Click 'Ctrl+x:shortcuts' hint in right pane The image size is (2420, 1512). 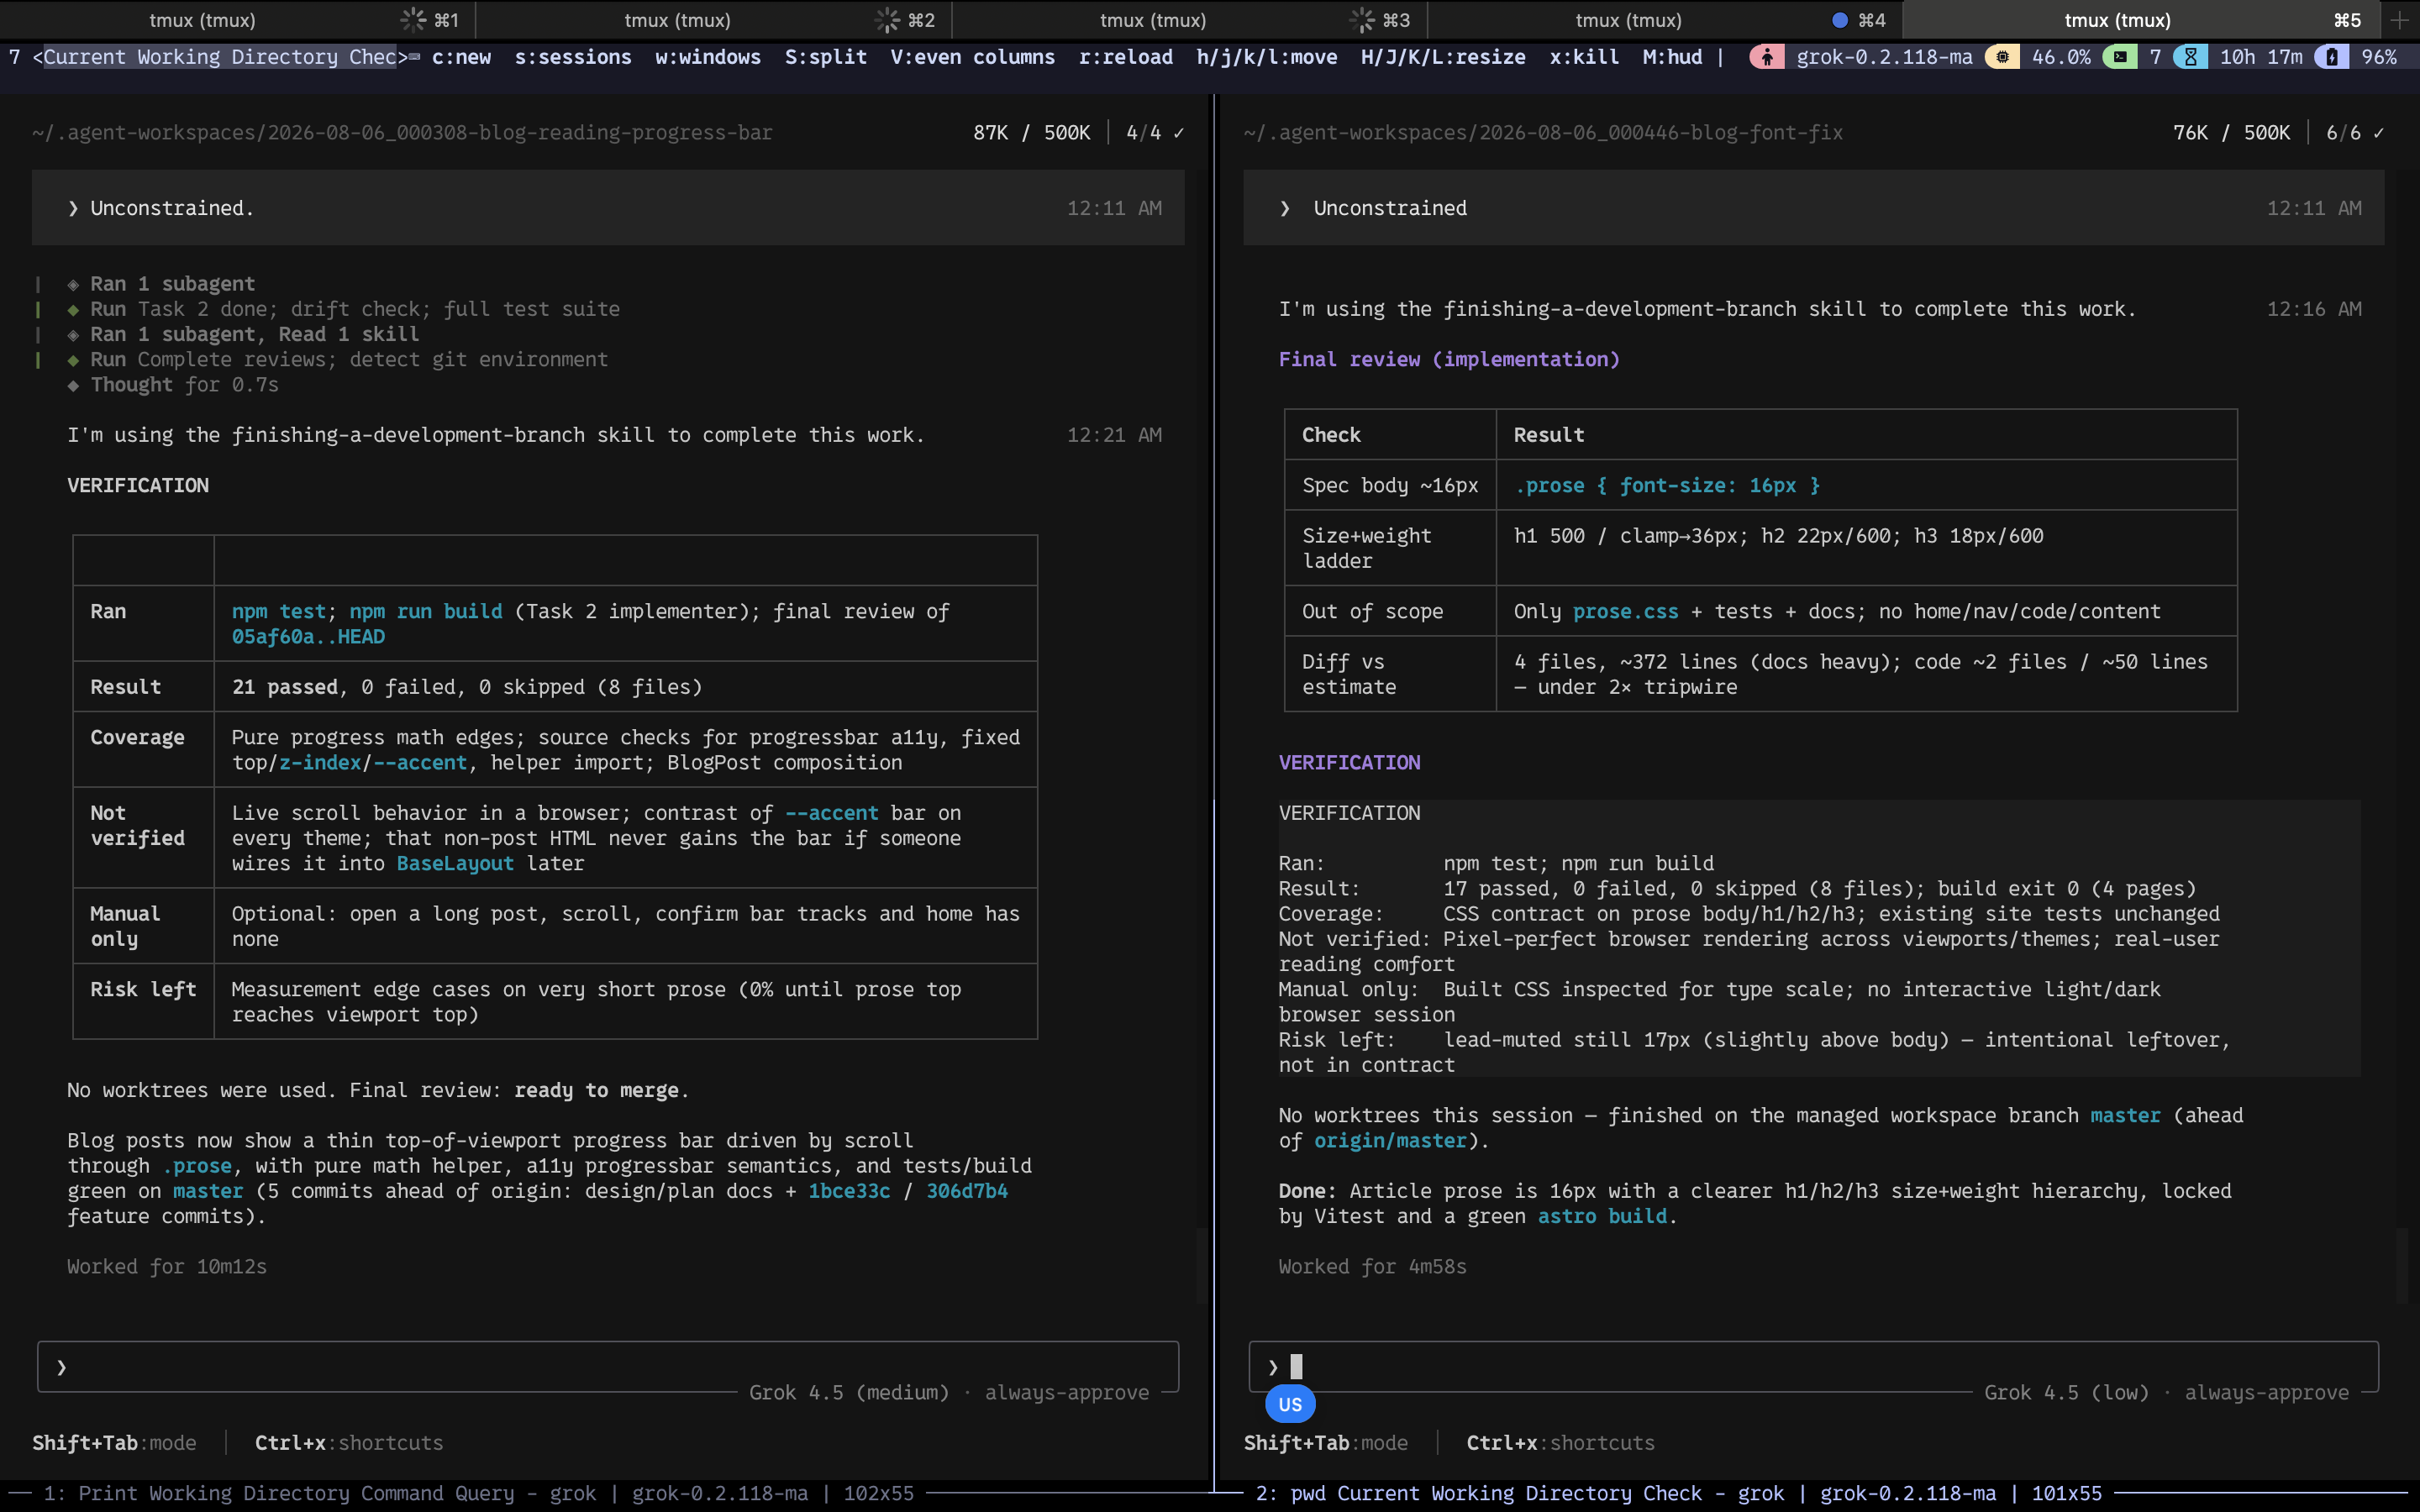coord(1560,1443)
